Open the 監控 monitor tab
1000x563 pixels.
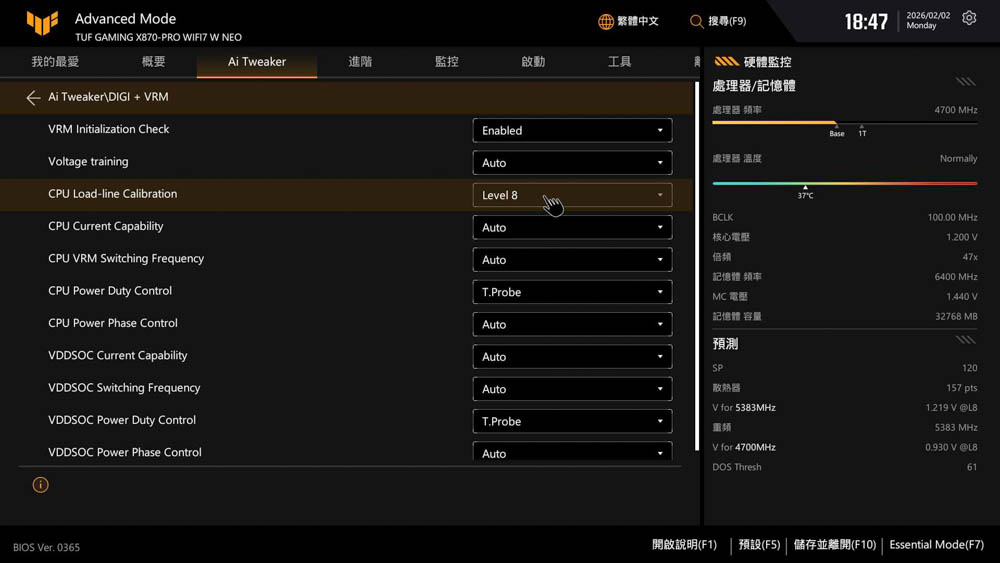(446, 62)
